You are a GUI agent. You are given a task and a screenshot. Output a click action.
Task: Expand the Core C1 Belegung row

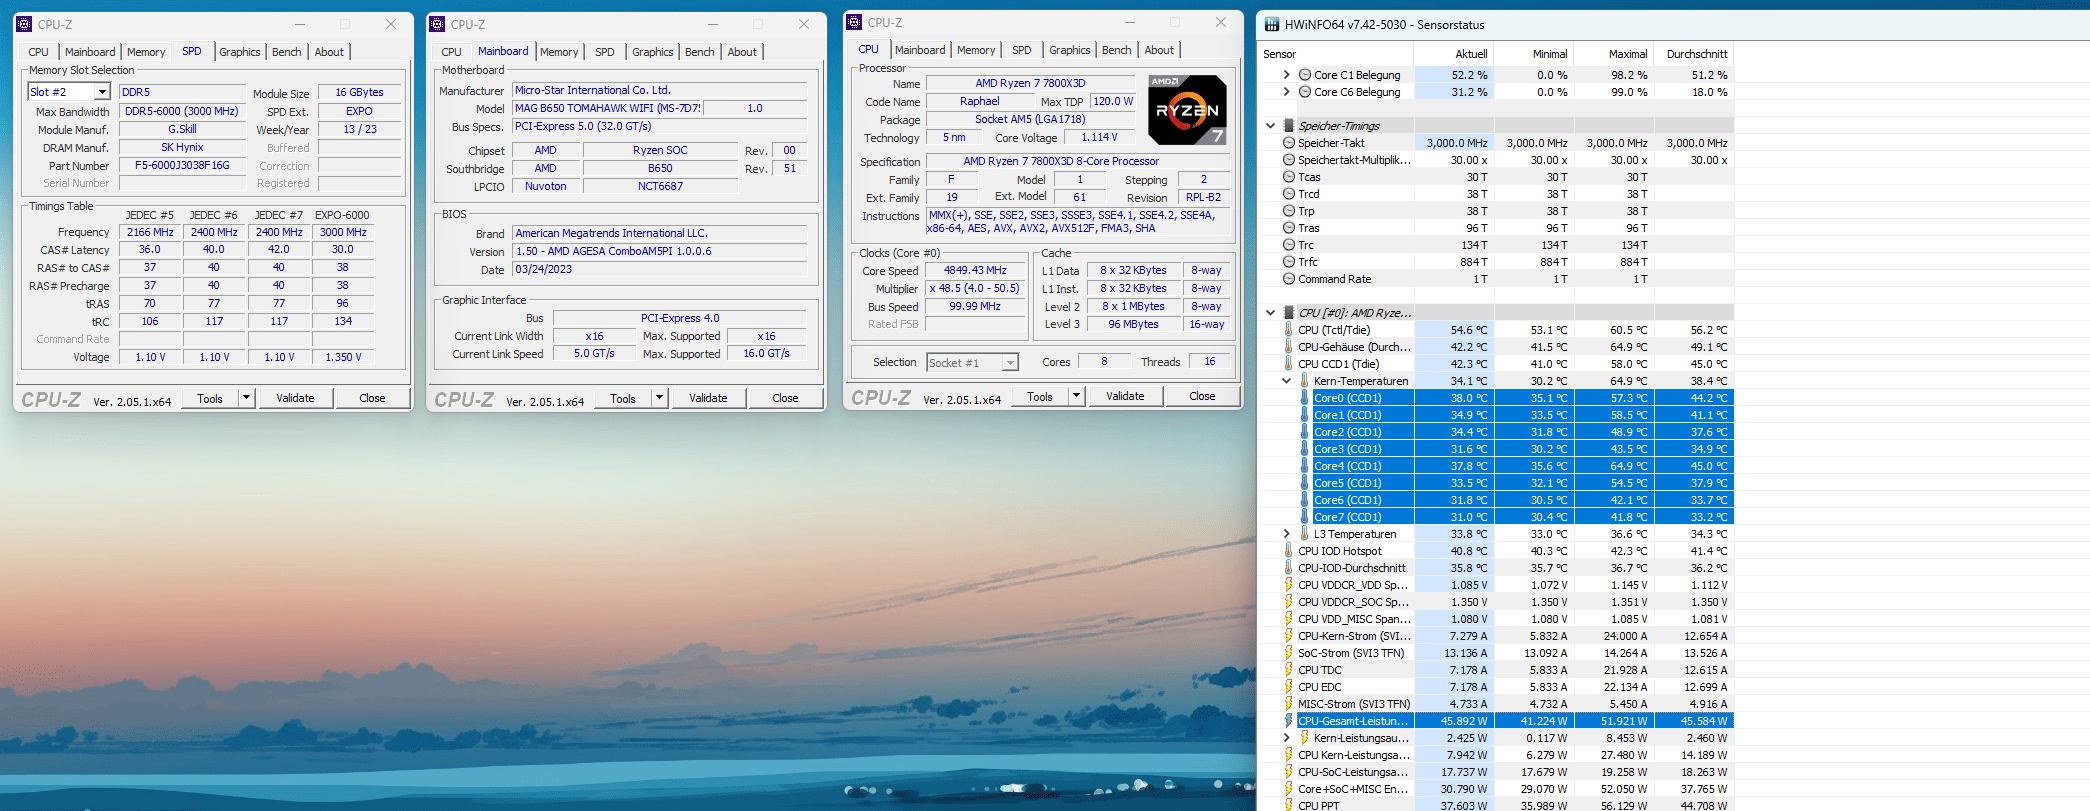coord(1286,75)
